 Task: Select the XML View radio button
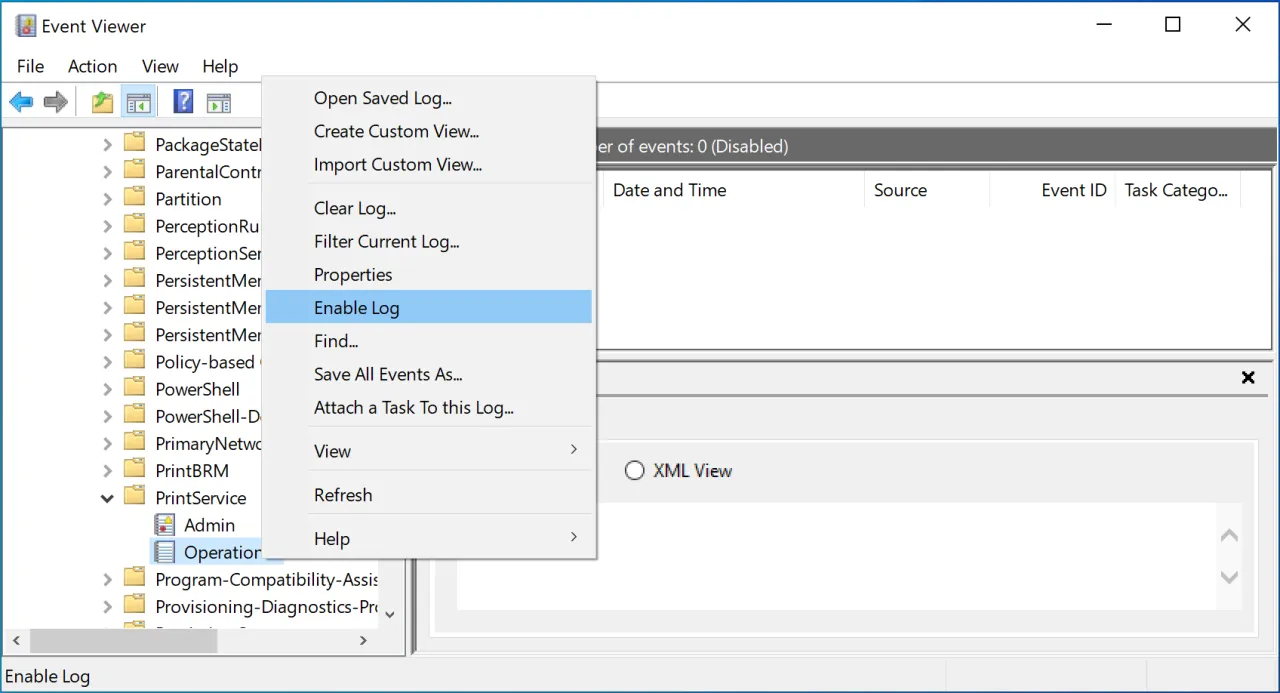(634, 470)
